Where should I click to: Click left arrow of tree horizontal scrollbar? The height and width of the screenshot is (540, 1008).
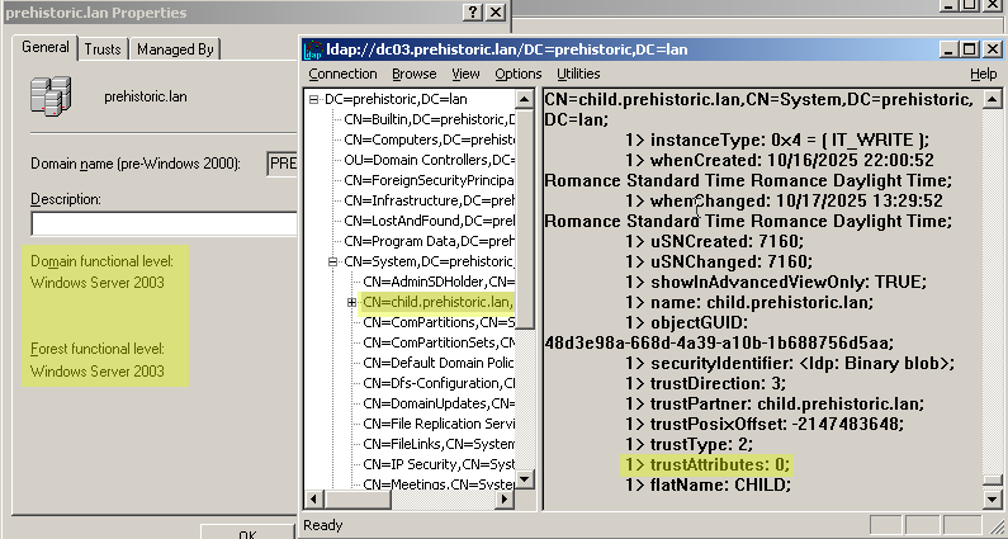[x=313, y=499]
